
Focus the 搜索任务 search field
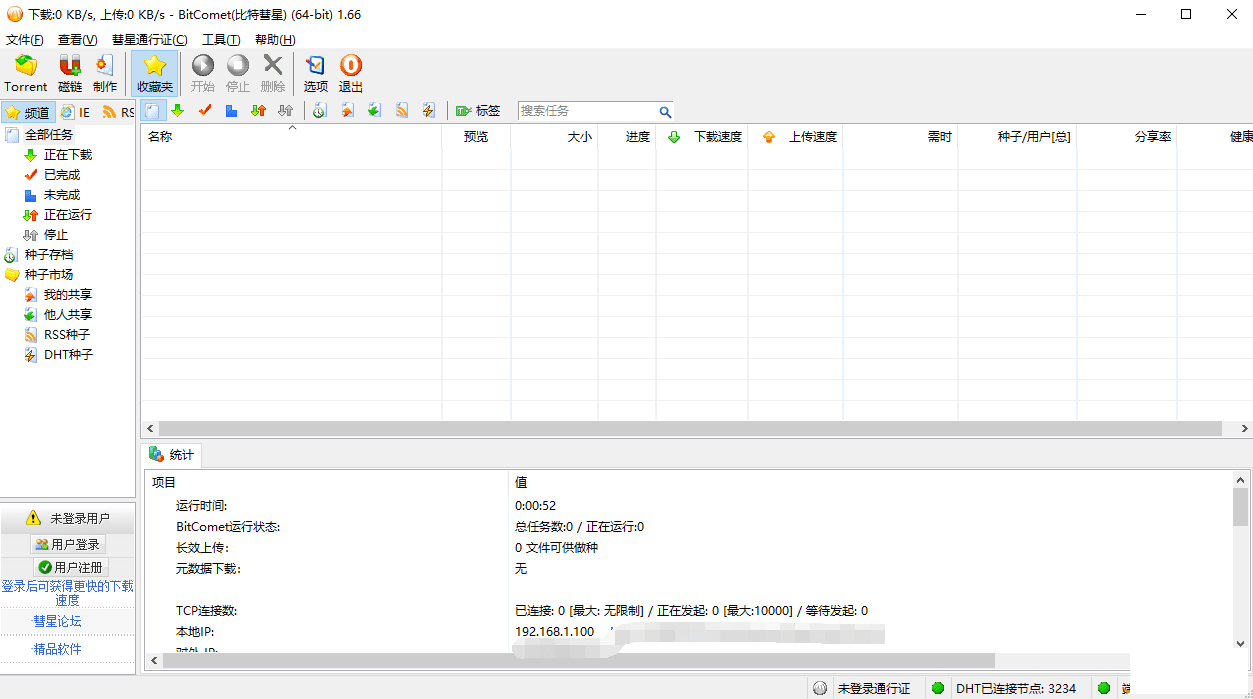[587, 111]
